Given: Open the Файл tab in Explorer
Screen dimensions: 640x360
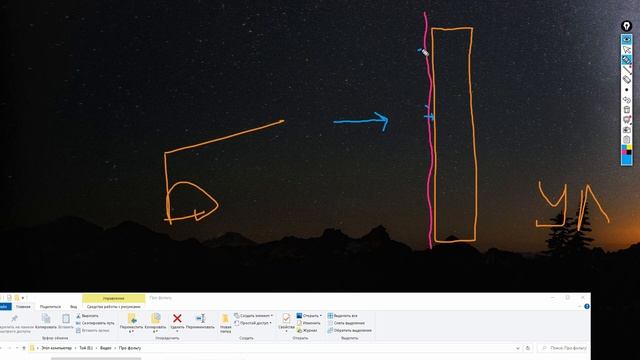Looking at the screenshot, I should (5, 307).
